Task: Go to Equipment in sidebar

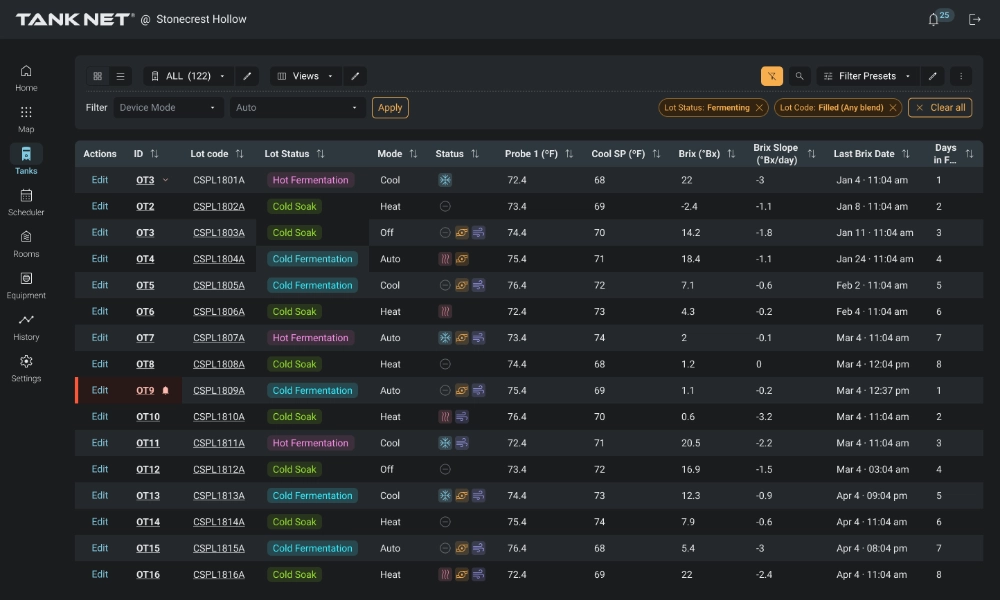Action: [26, 284]
